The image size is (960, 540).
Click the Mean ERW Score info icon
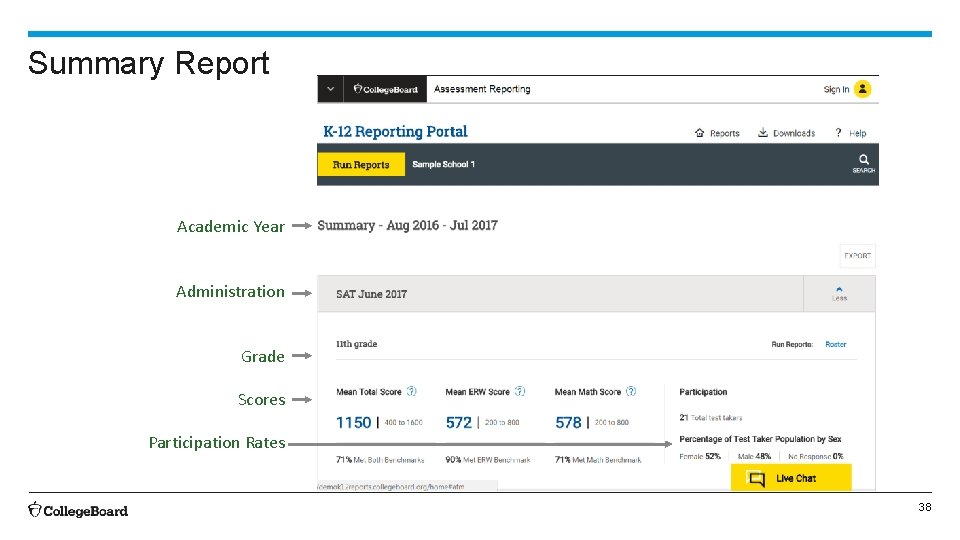coord(520,391)
